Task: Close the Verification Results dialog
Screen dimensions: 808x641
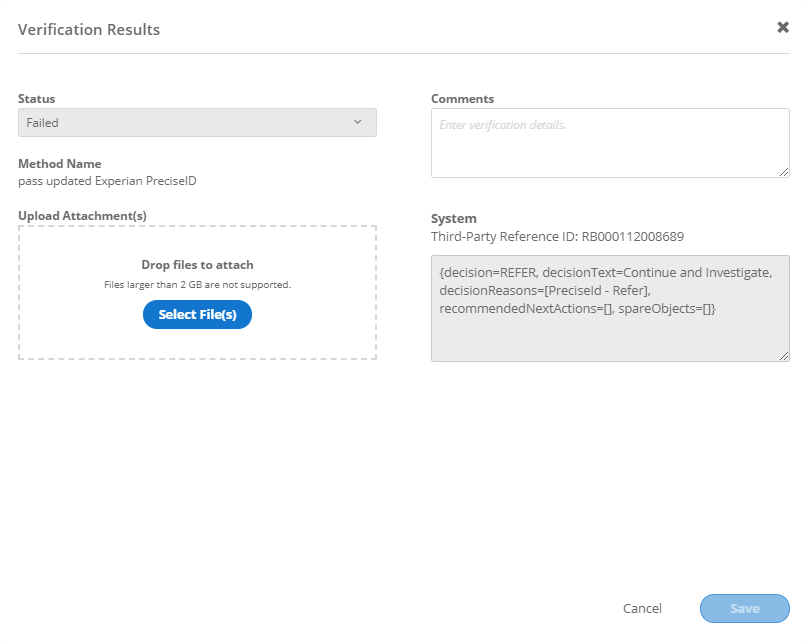Action: 783,28
